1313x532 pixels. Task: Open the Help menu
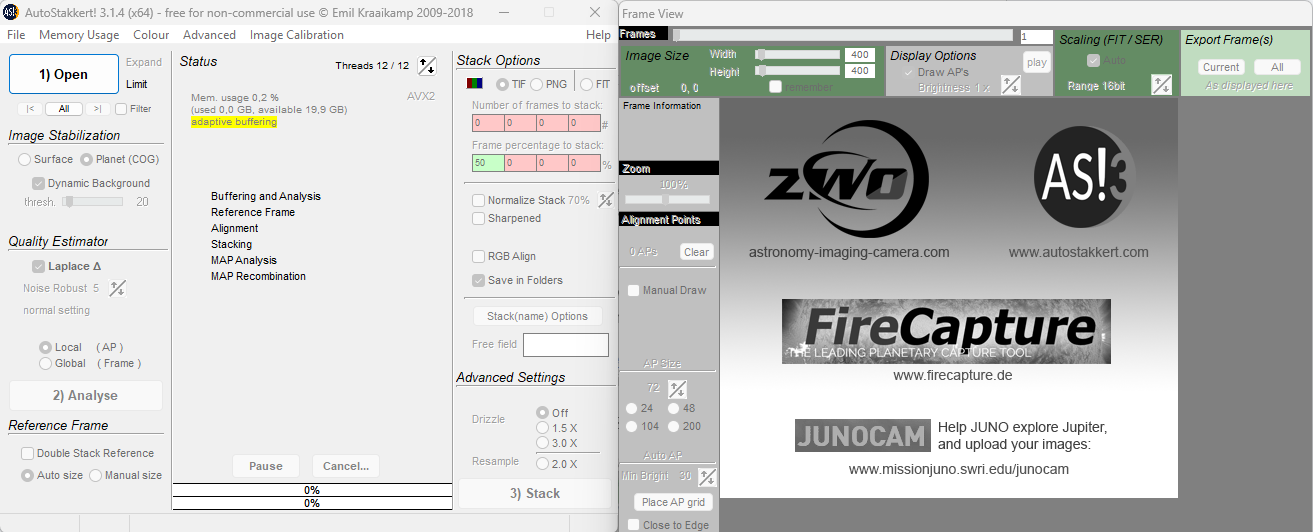(x=598, y=35)
